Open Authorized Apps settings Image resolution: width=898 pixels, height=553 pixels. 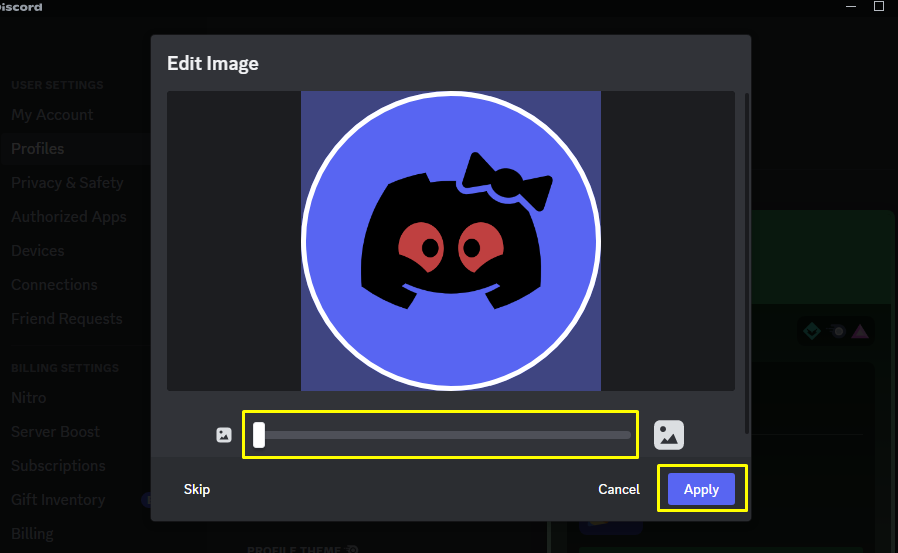click(x=69, y=217)
